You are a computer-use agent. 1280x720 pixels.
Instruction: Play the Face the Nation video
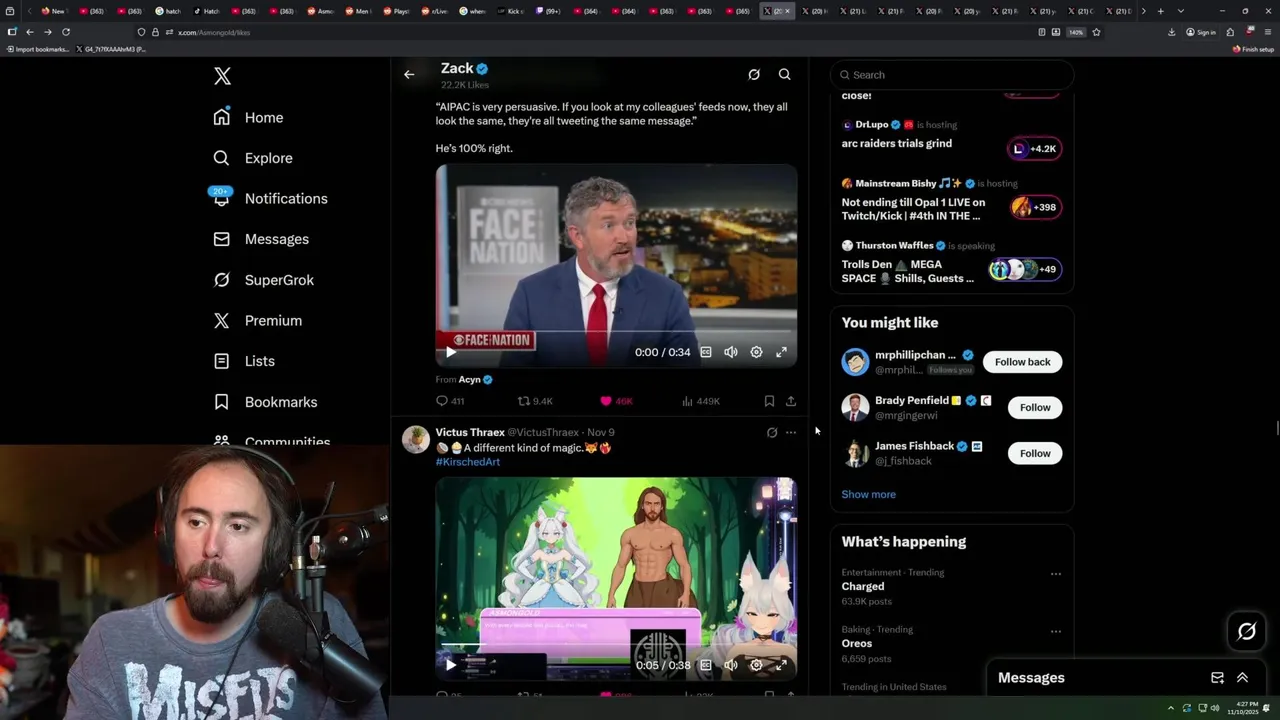[451, 352]
